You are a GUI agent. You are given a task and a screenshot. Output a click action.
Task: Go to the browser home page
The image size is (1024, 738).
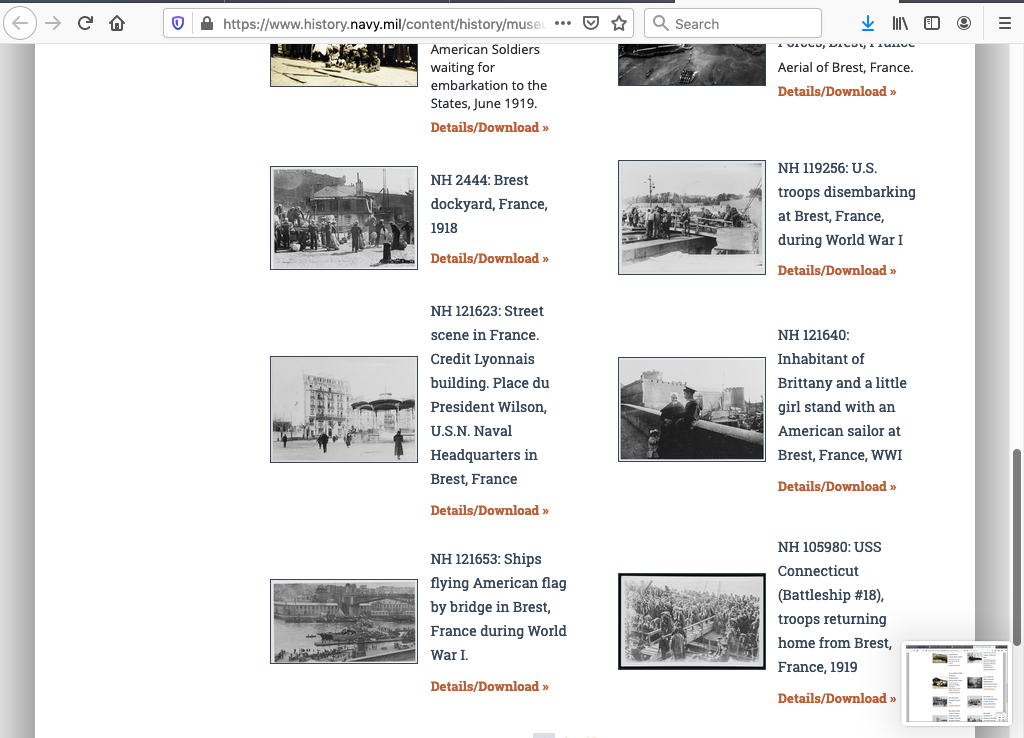tap(117, 23)
